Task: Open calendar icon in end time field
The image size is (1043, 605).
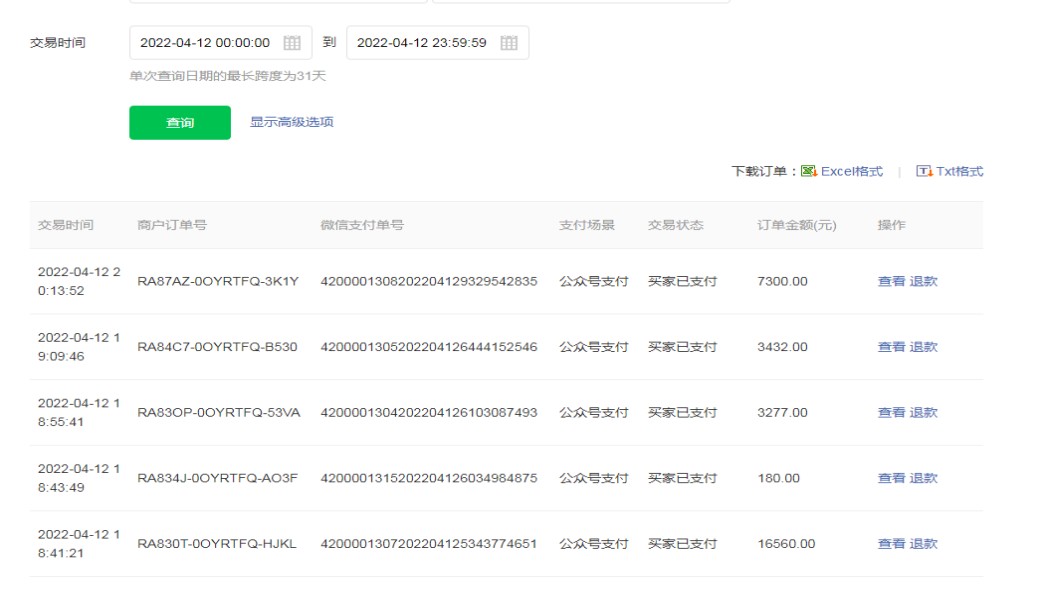Action: [x=509, y=43]
